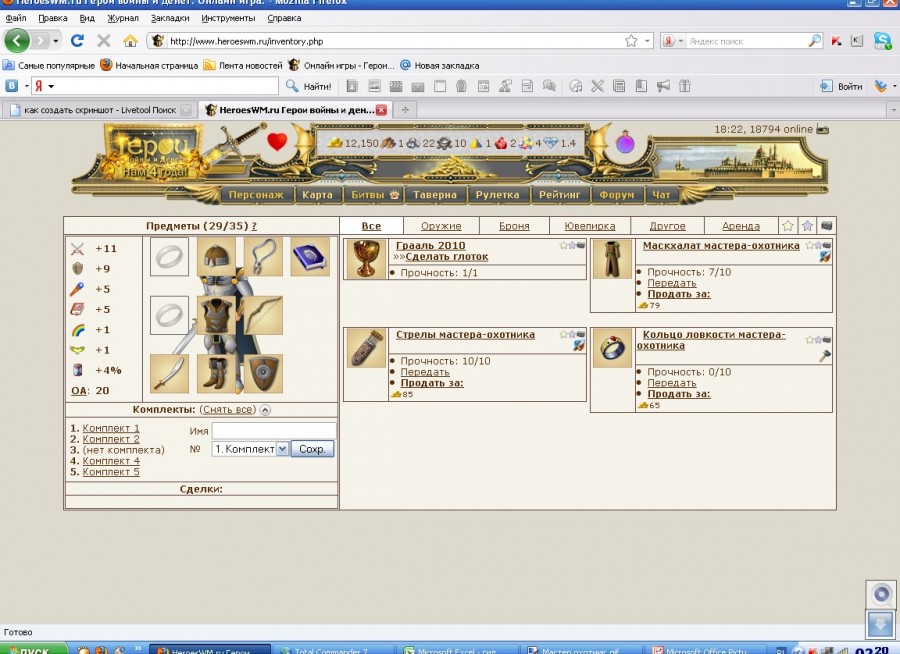Toggle the filled star filter beside Аренда
The image size is (900, 654).
tap(807, 226)
